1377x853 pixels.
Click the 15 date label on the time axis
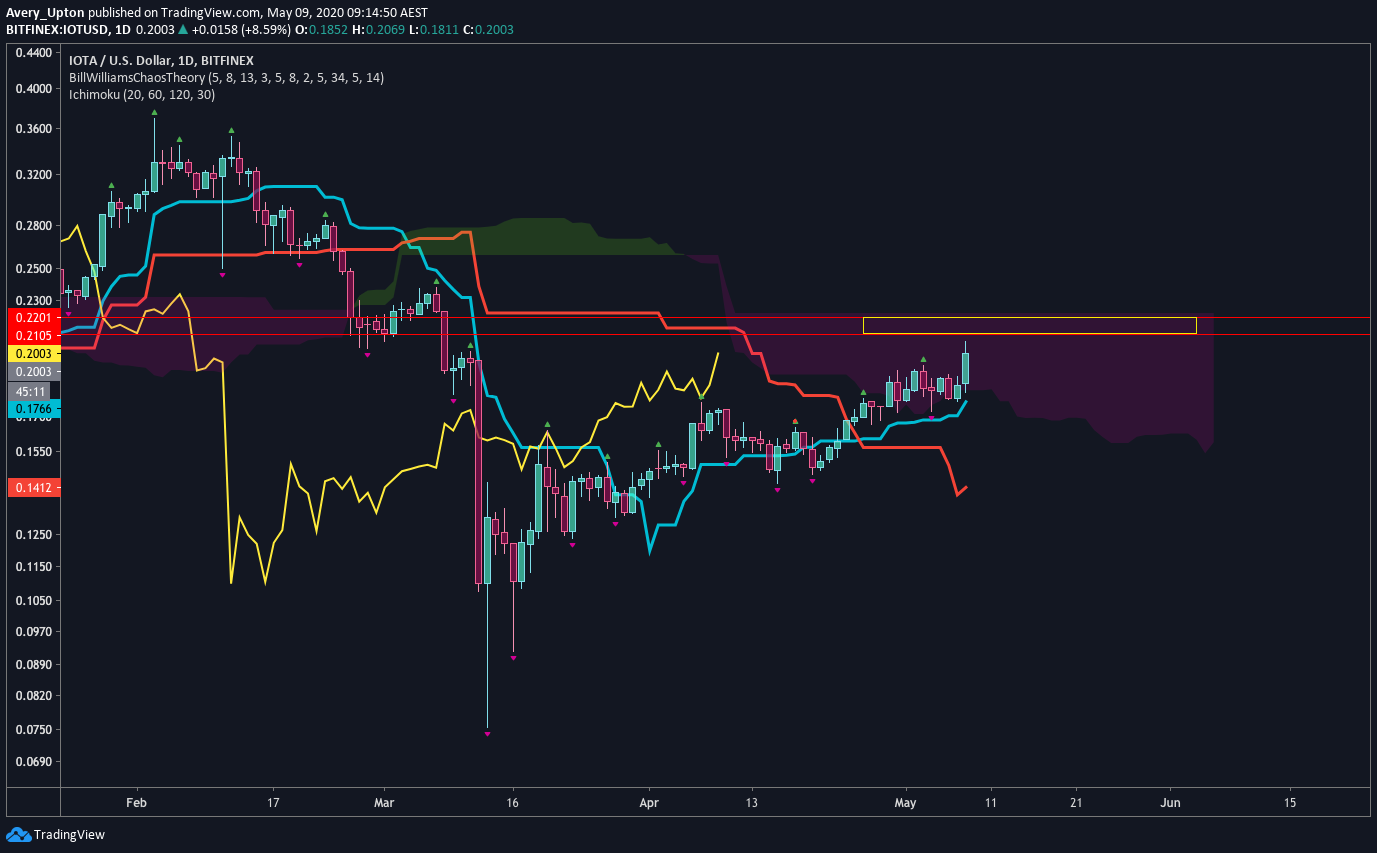1290,803
